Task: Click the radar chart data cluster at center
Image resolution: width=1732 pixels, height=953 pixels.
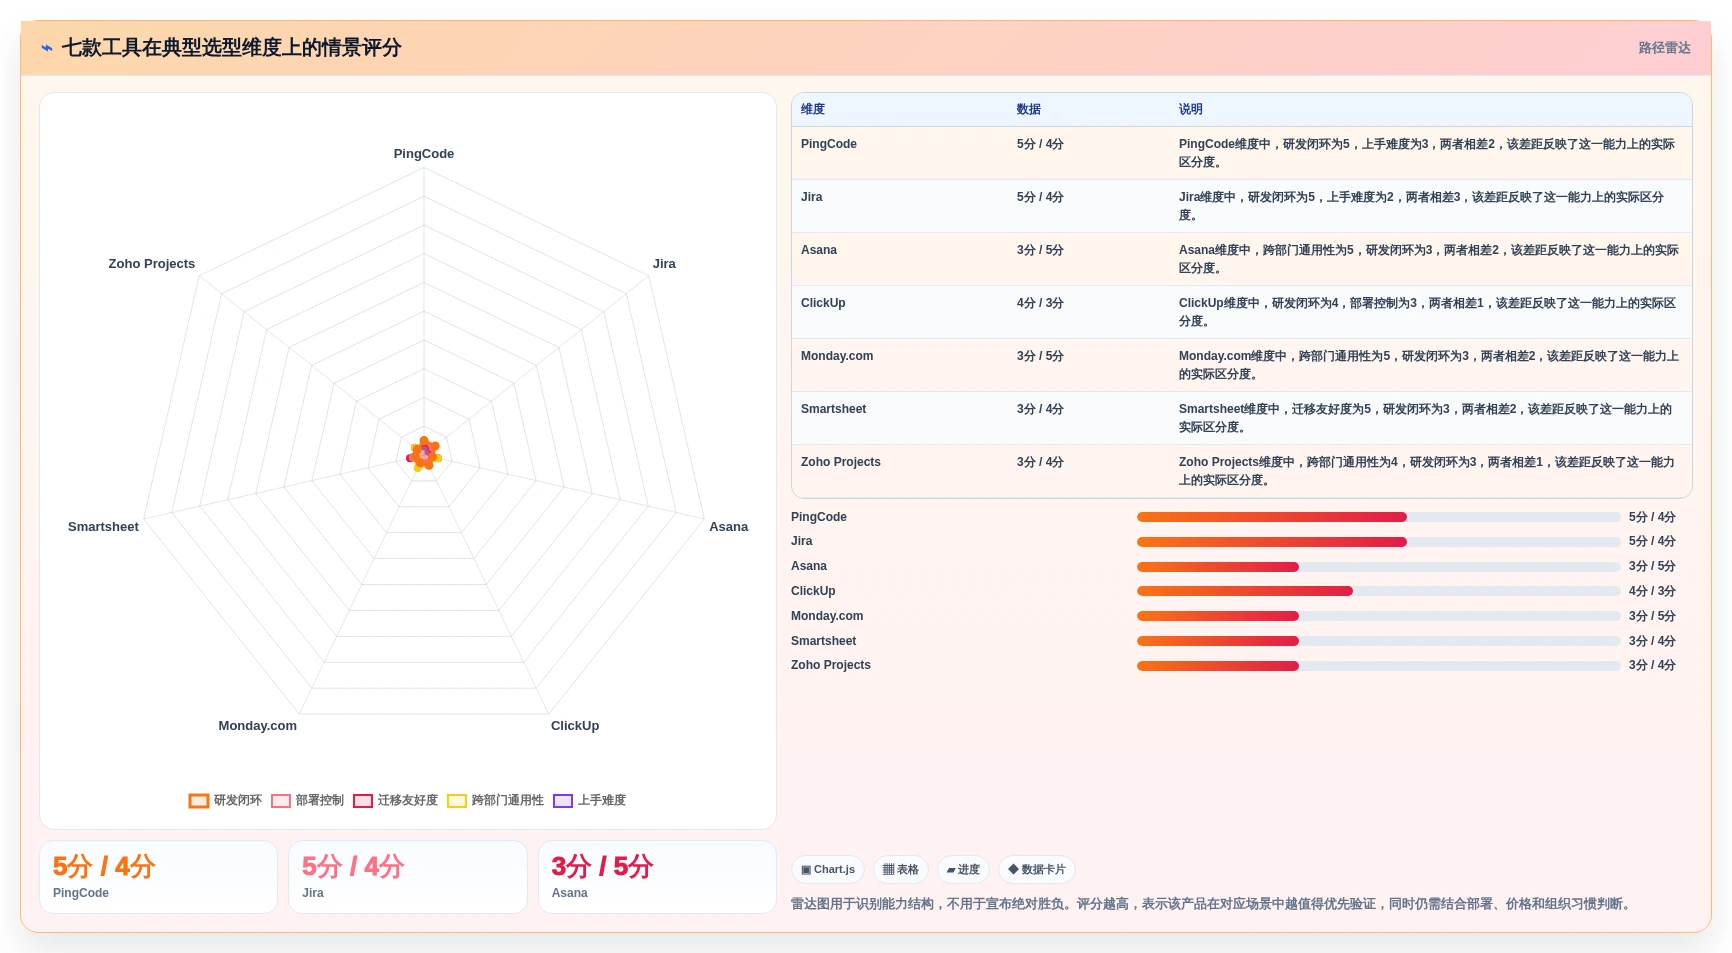Action: [x=424, y=454]
